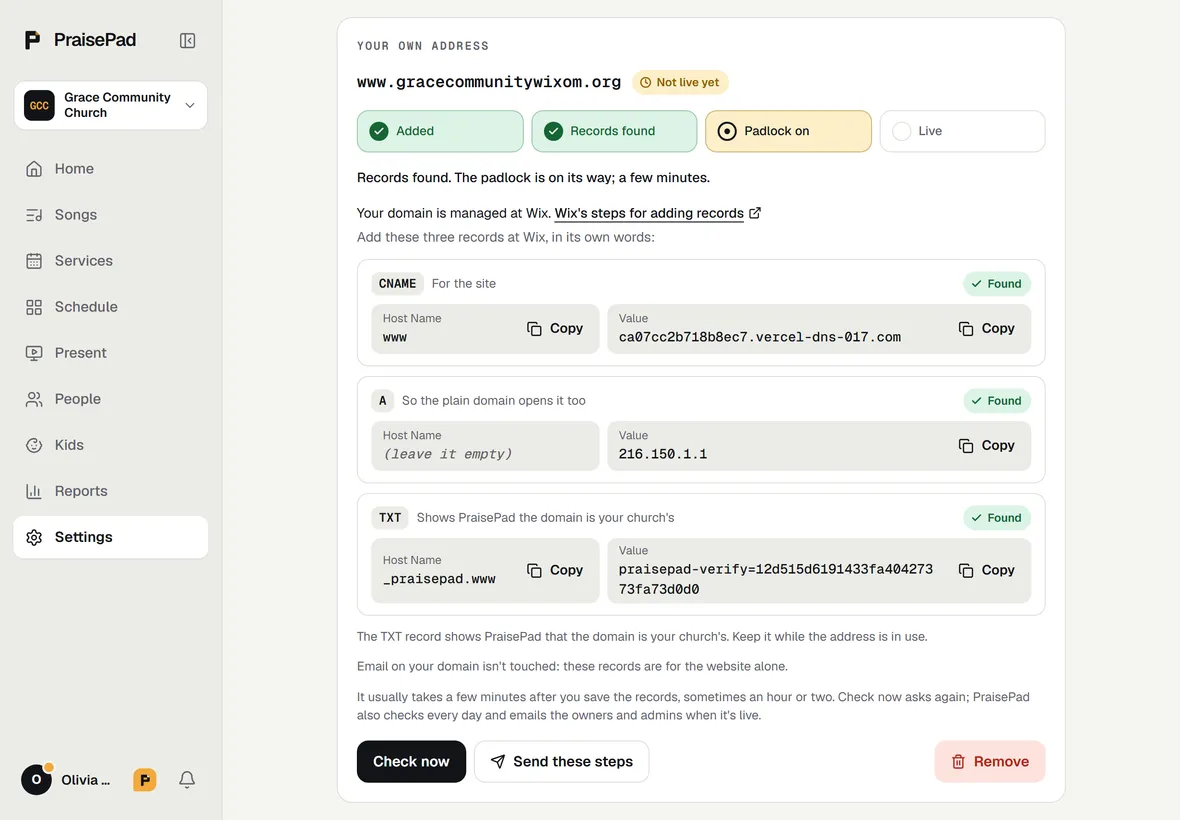Screen dimensions: 1180x820
Task: Select Settings in the sidebar
Action: [x=111, y=537]
